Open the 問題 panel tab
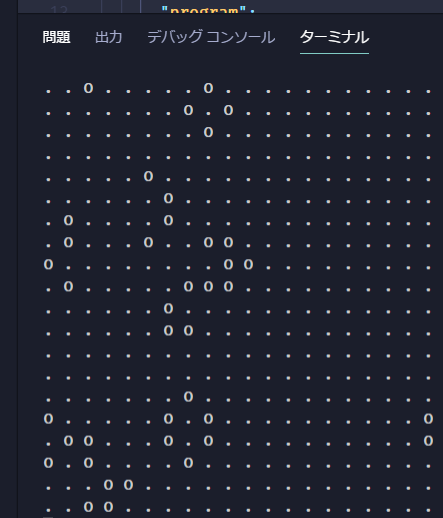 [56, 37]
